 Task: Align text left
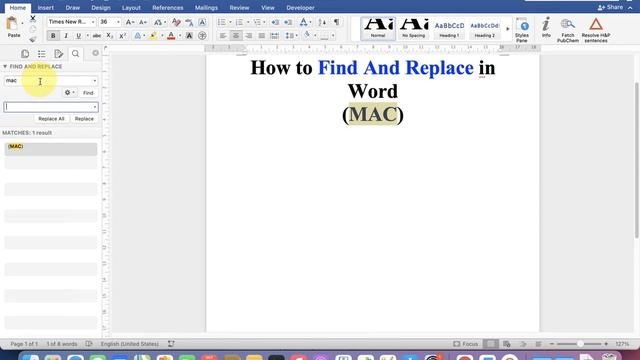pos(223,36)
